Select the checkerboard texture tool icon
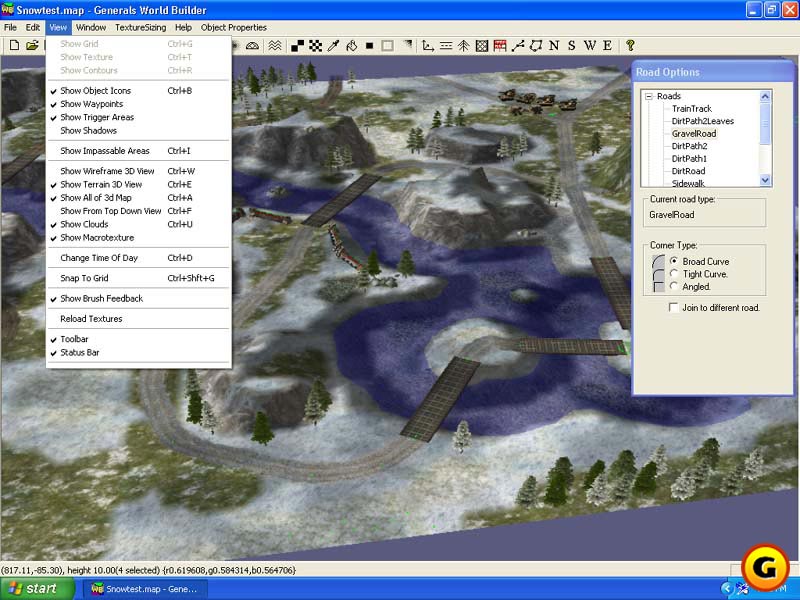 (316, 46)
